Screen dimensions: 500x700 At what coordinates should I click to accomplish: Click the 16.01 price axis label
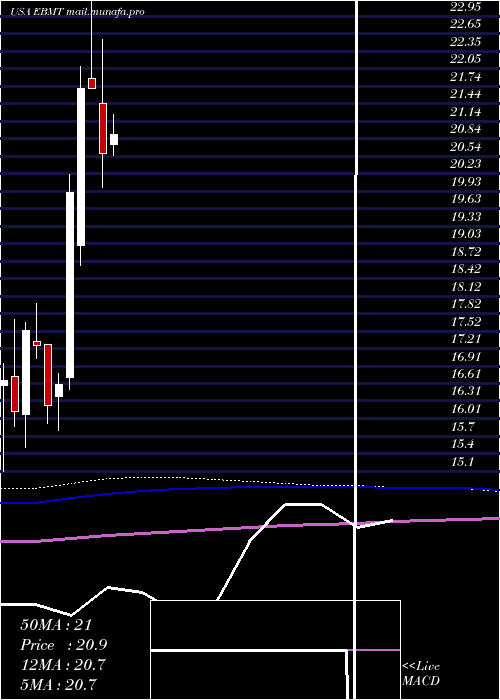[466, 408]
